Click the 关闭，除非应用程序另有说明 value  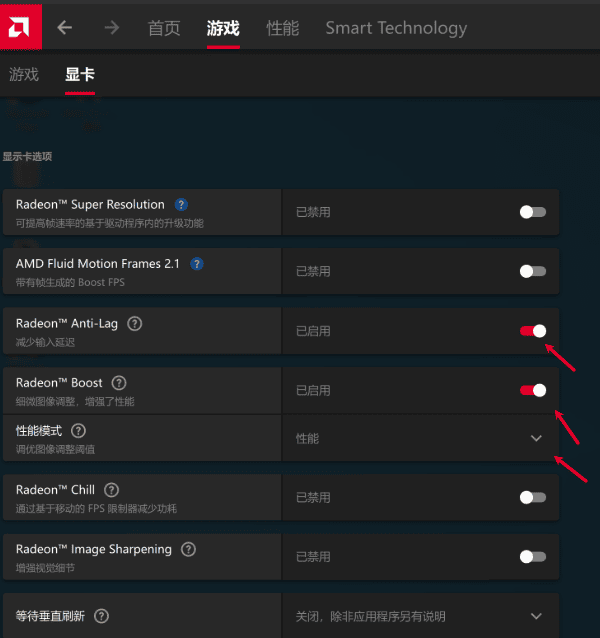pos(370,617)
